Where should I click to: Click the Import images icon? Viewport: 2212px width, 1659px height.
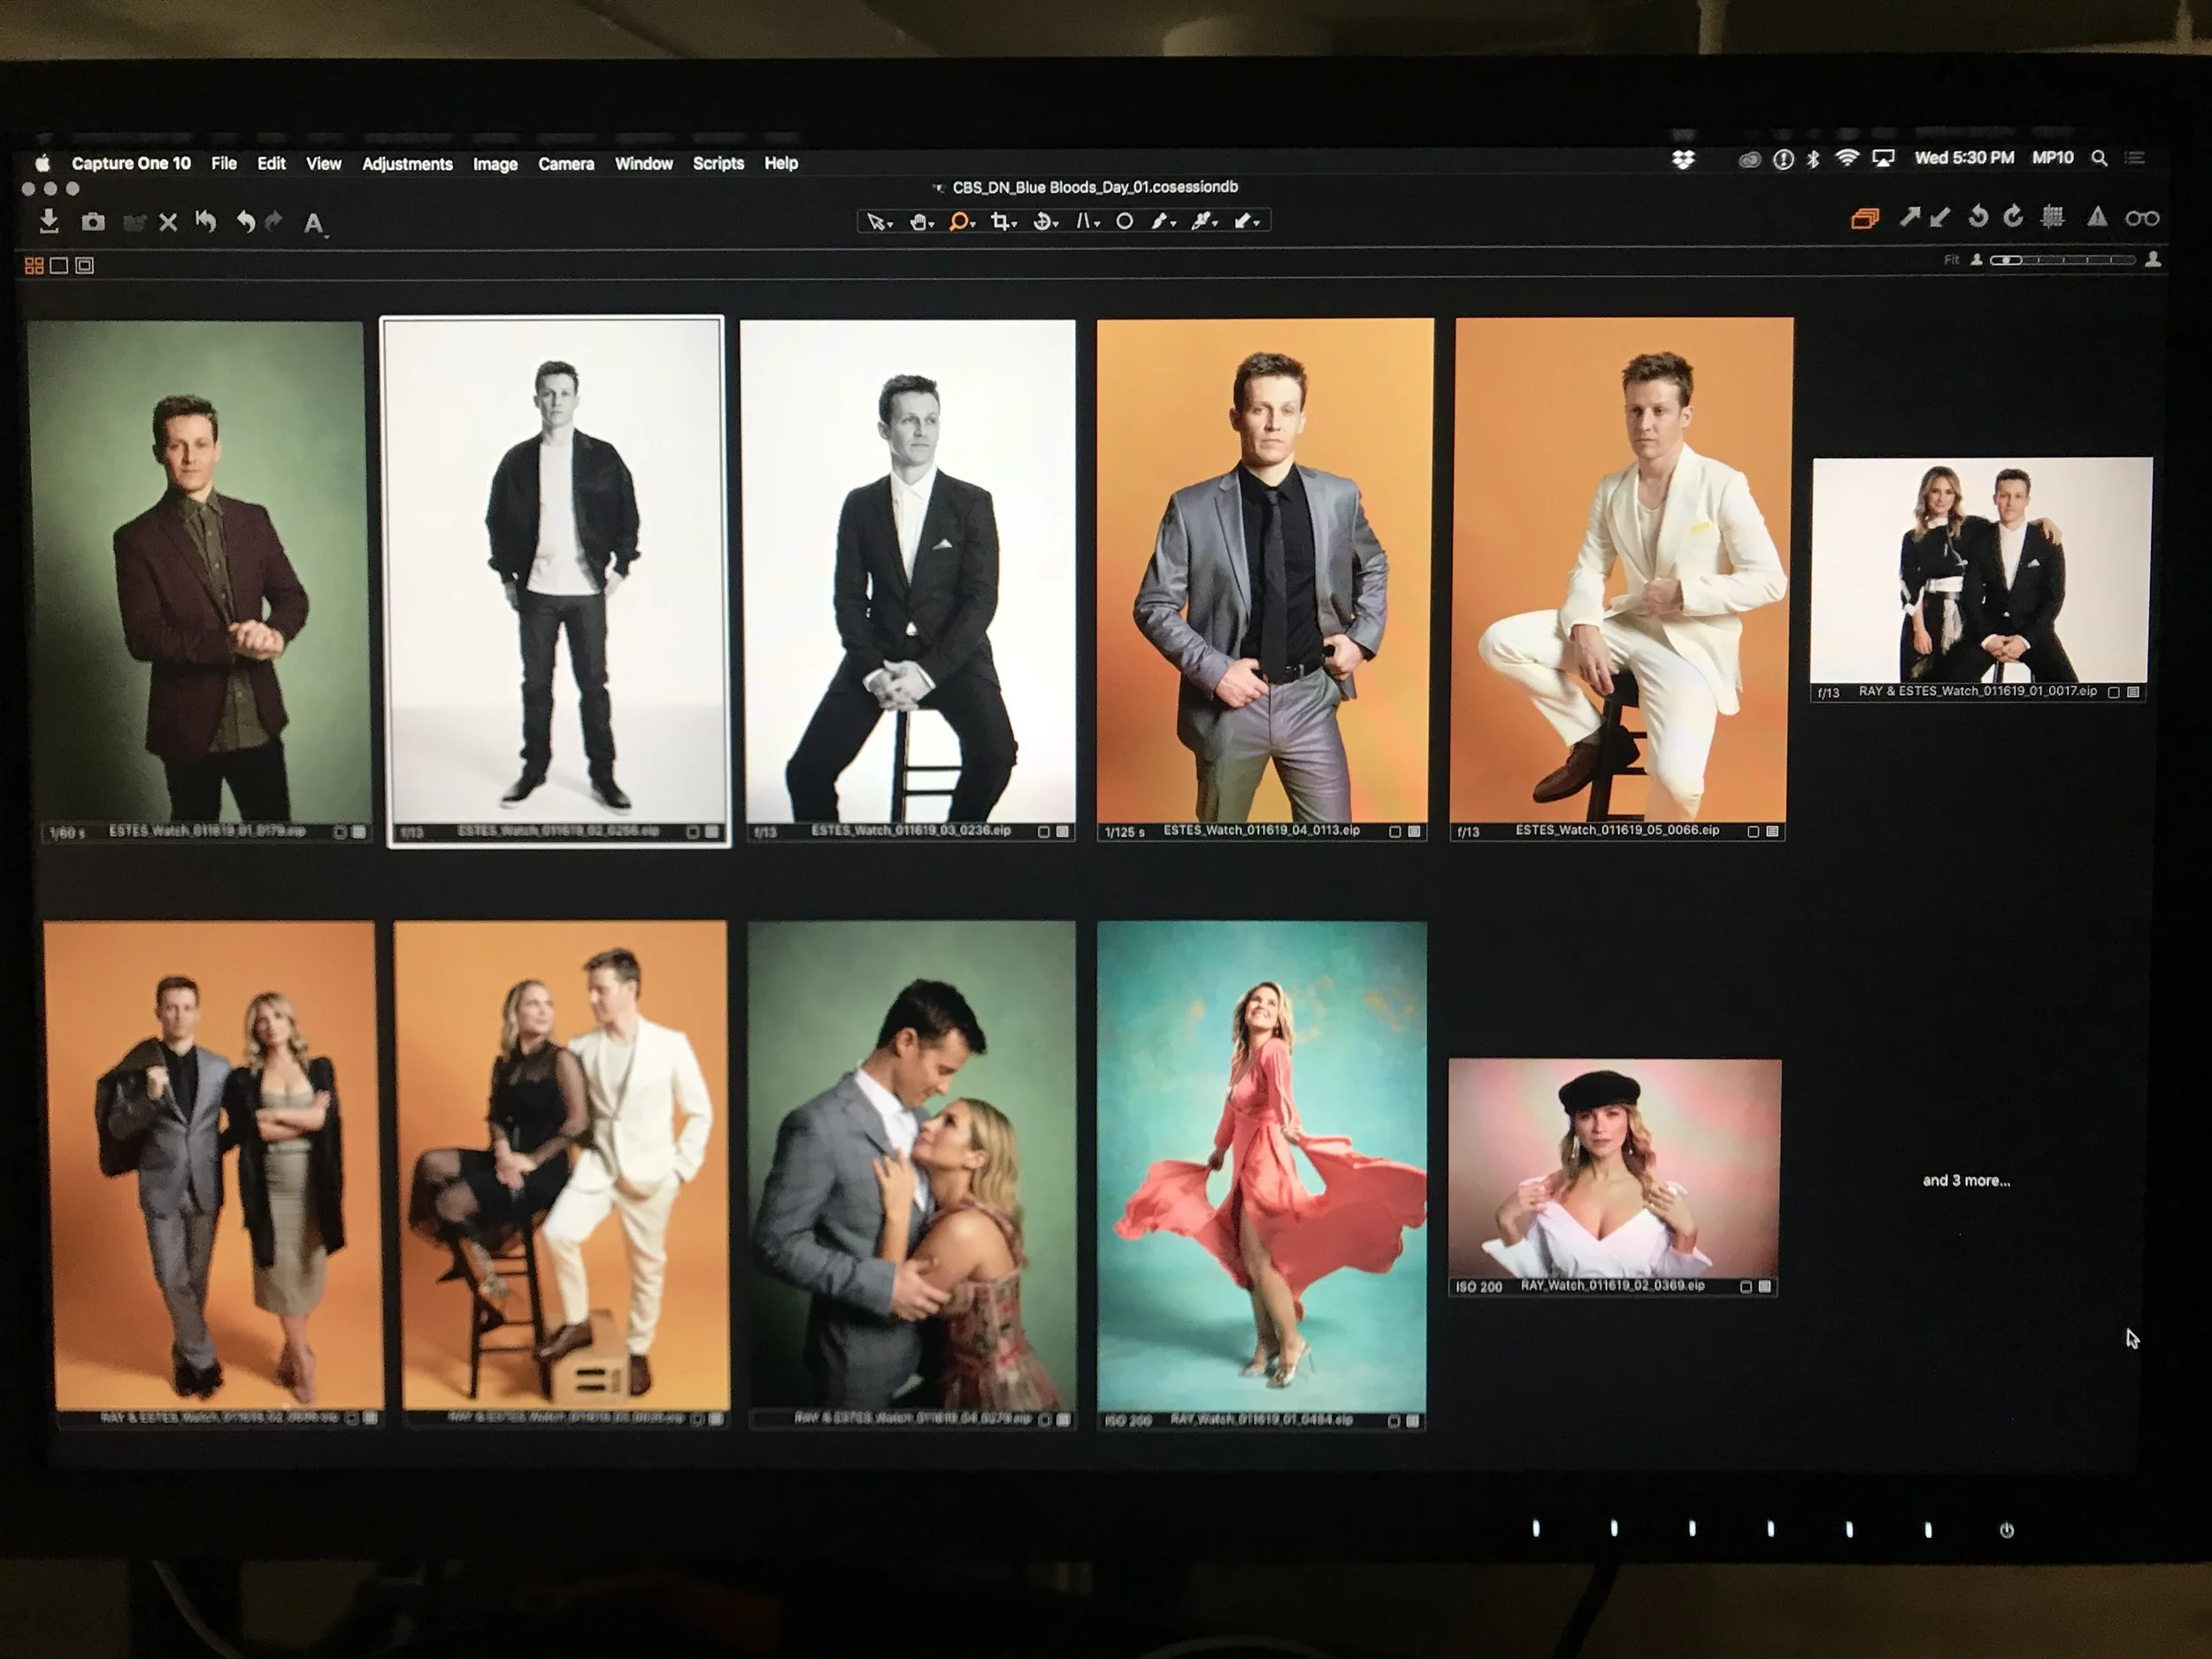point(48,222)
